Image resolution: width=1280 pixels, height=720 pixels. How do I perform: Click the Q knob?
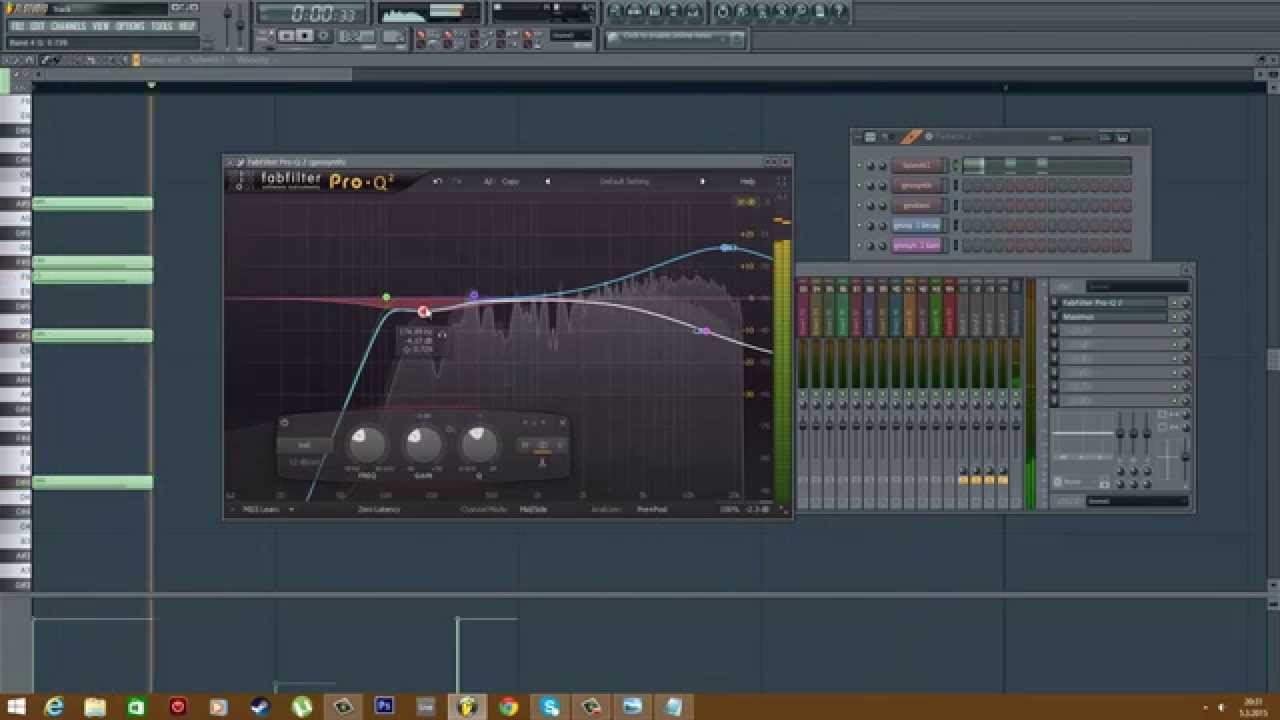[x=479, y=445]
